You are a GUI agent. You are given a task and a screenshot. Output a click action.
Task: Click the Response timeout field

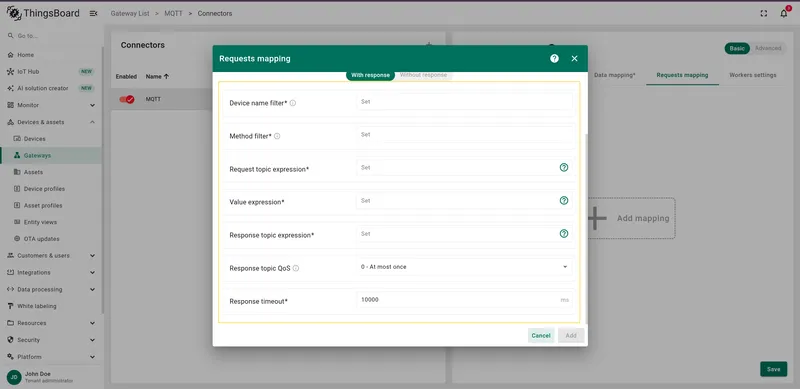coord(464,300)
